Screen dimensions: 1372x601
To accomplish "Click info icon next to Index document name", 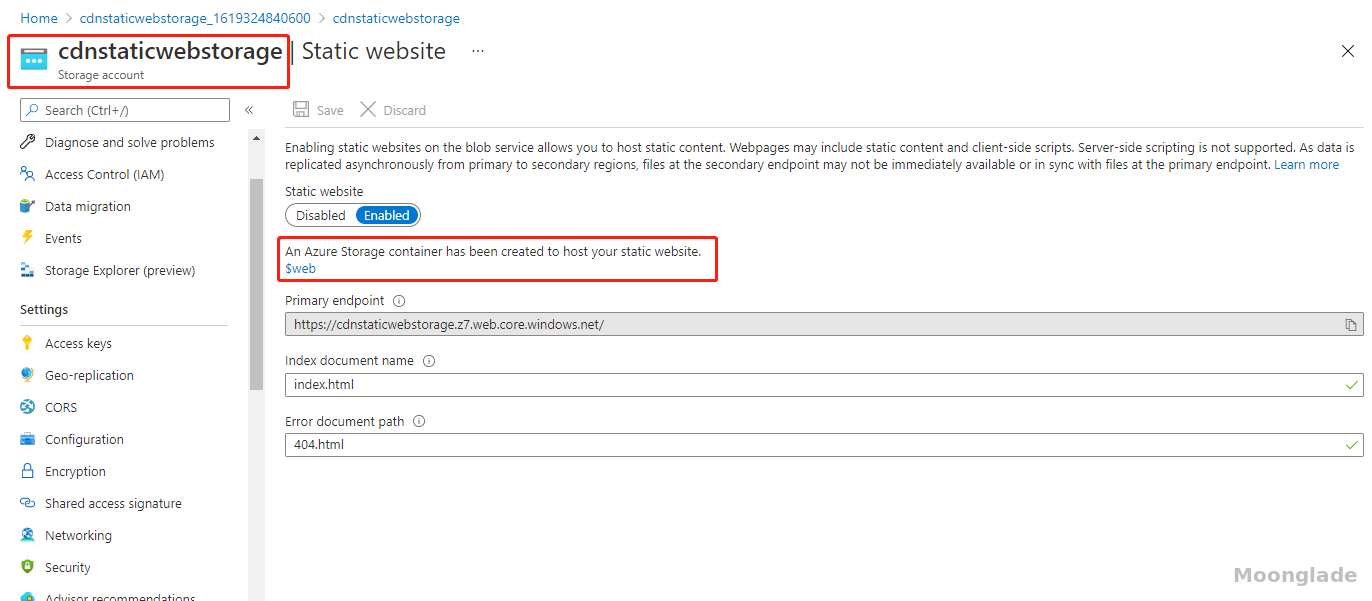I will pyautogui.click(x=429, y=361).
